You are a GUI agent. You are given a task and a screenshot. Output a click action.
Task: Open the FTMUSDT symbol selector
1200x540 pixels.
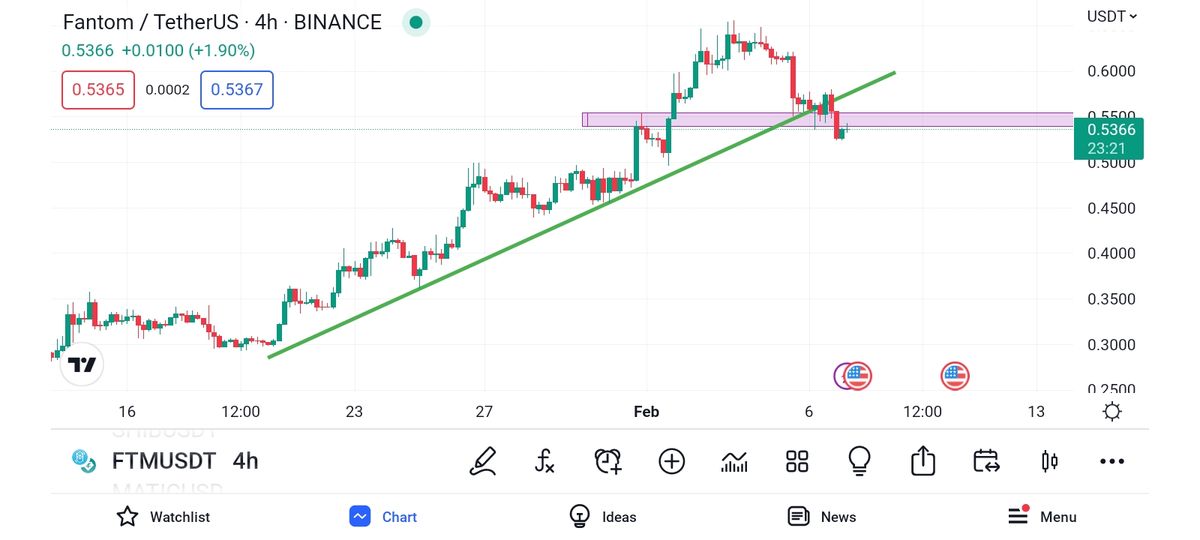pos(162,461)
